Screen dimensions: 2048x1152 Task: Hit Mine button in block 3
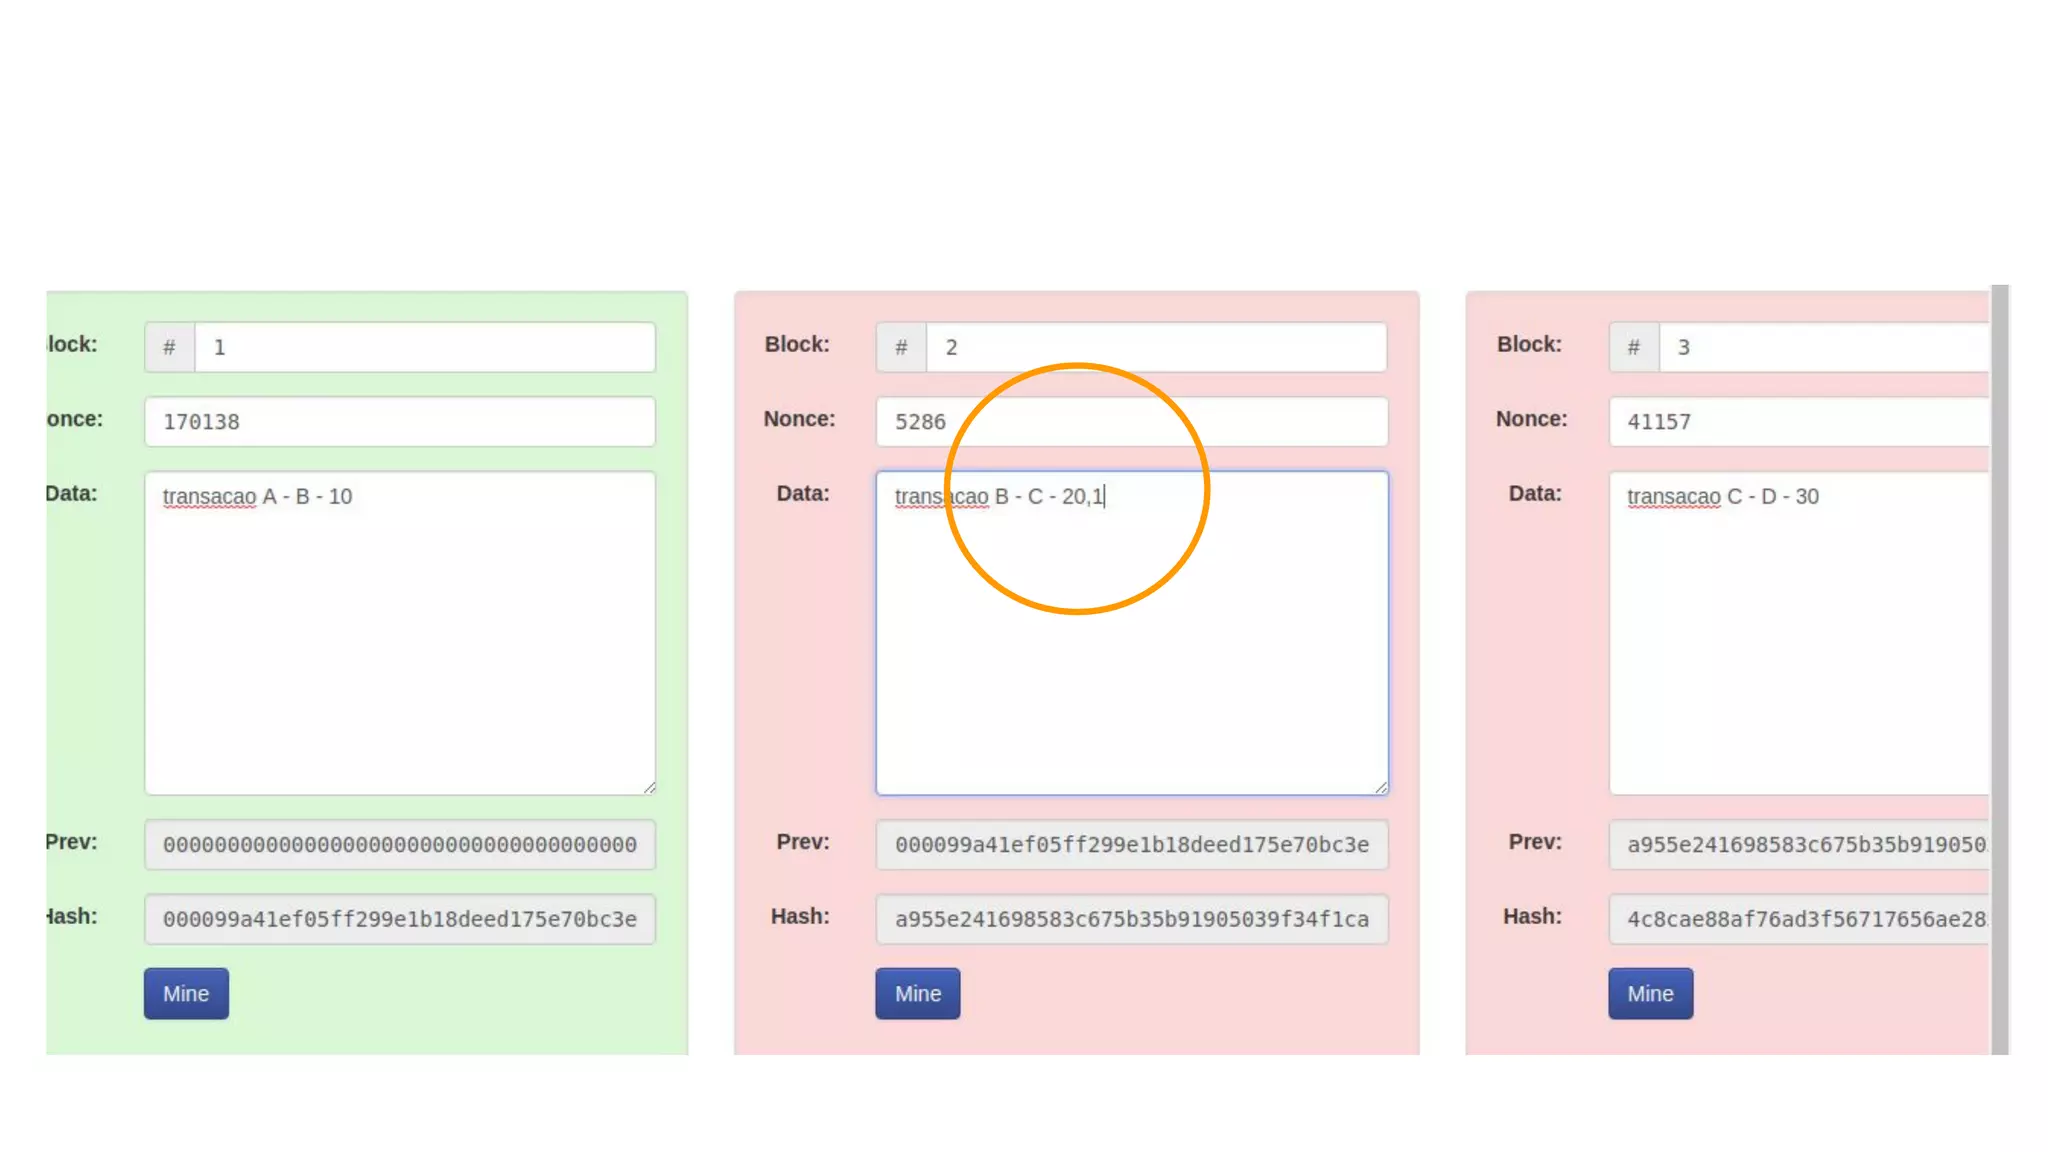click(x=1650, y=993)
